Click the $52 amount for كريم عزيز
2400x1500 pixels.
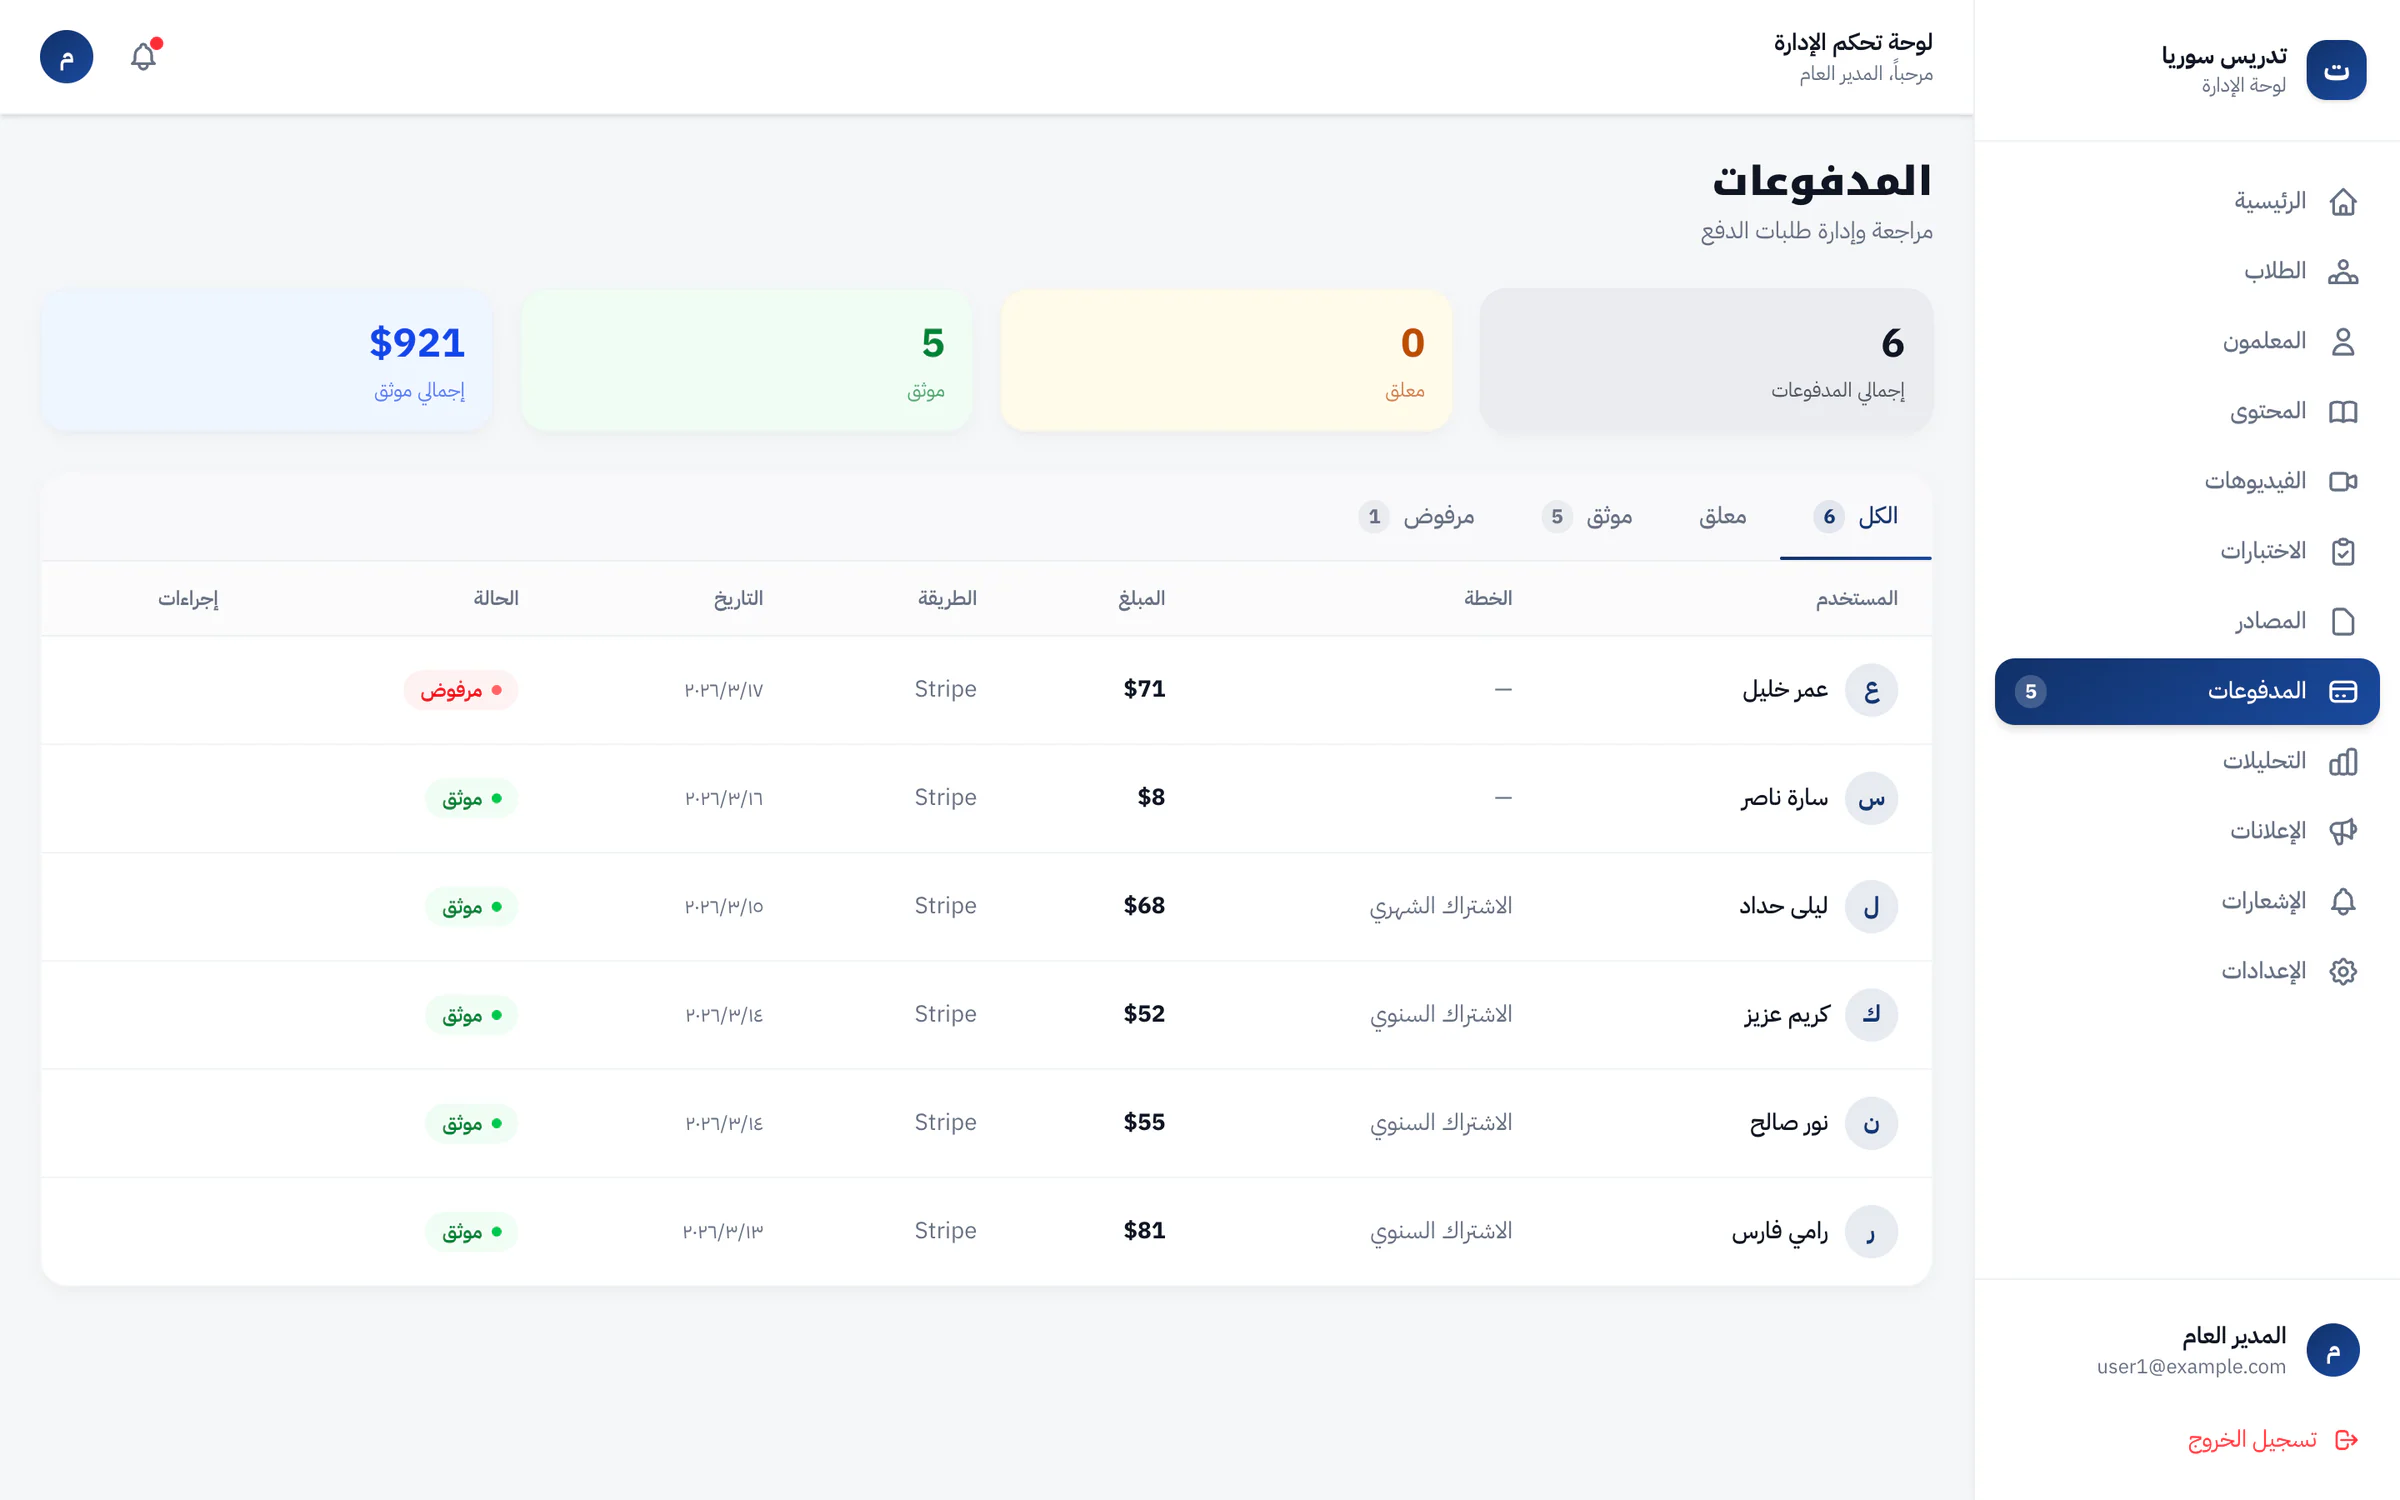pyautogui.click(x=1144, y=1014)
